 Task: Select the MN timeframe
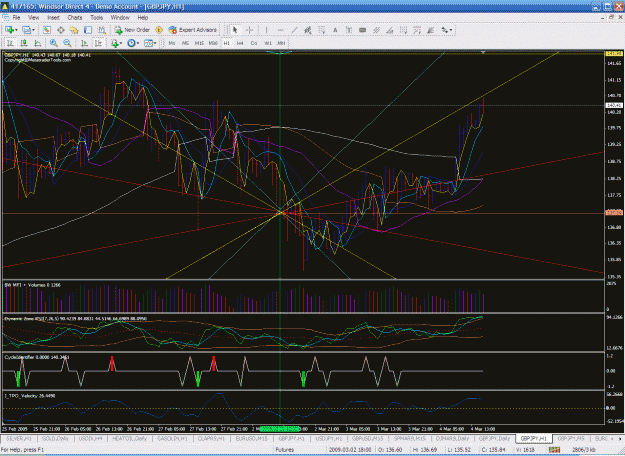[x=281, y=43]
